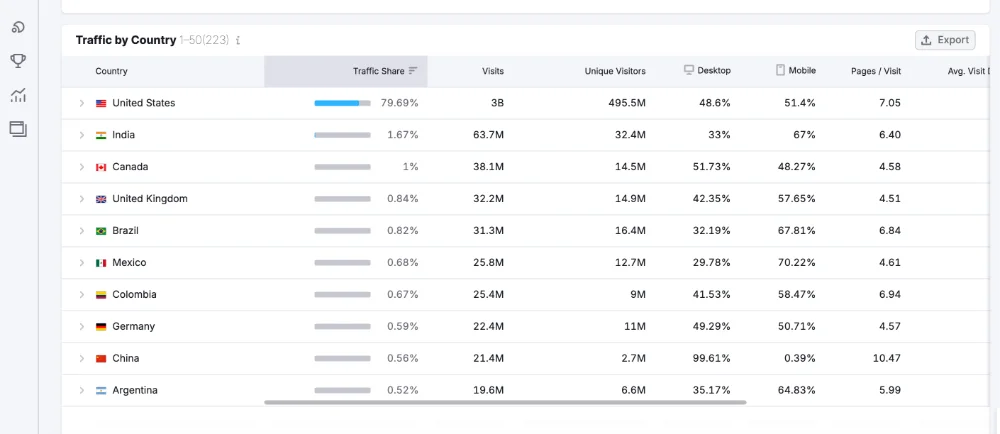Click the Export button
This screenshot has height=434, width=1000.
(x=945, y=40)
